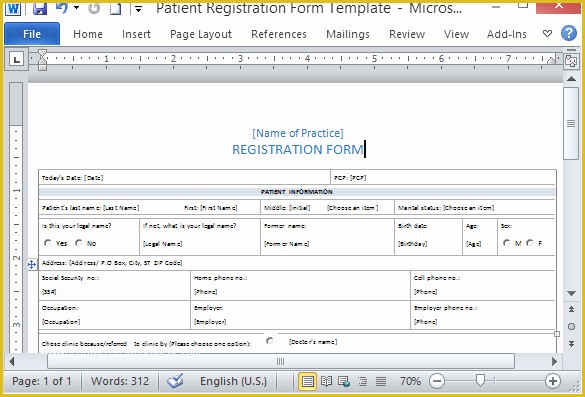Click the 70% zoom level button
Viewport: 585px width, 397px height.
(410, 381)
